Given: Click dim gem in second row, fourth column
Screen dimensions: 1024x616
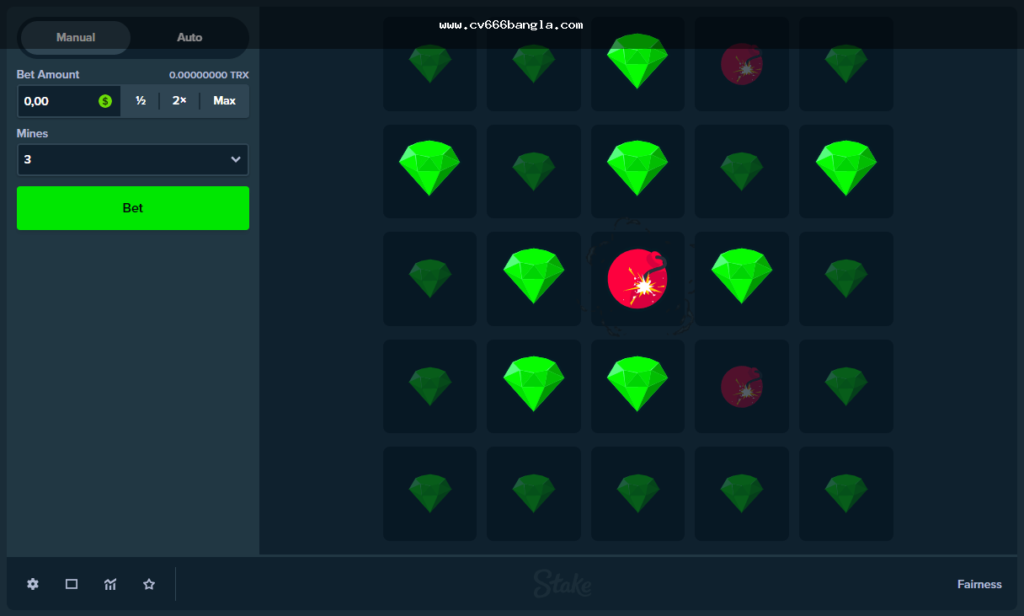Looking at the screenshot, I should [x=741, y=171].
